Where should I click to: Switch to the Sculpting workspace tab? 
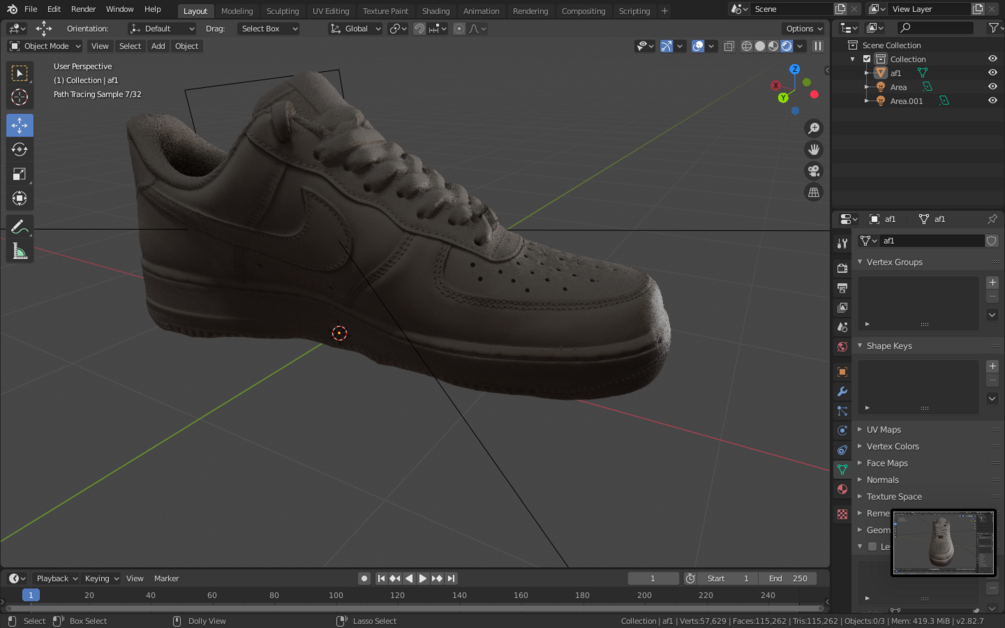pyautogui.click(x=283, y=11)
